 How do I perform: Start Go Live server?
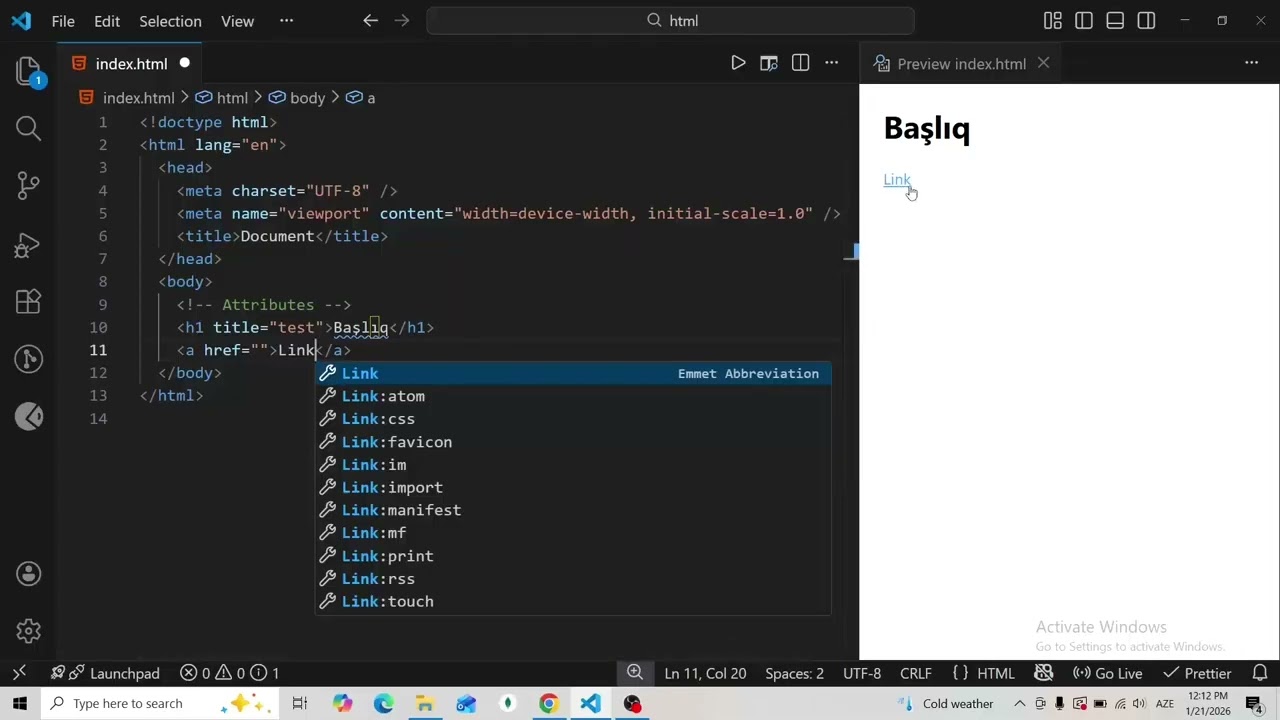(x=1107, y=673)
